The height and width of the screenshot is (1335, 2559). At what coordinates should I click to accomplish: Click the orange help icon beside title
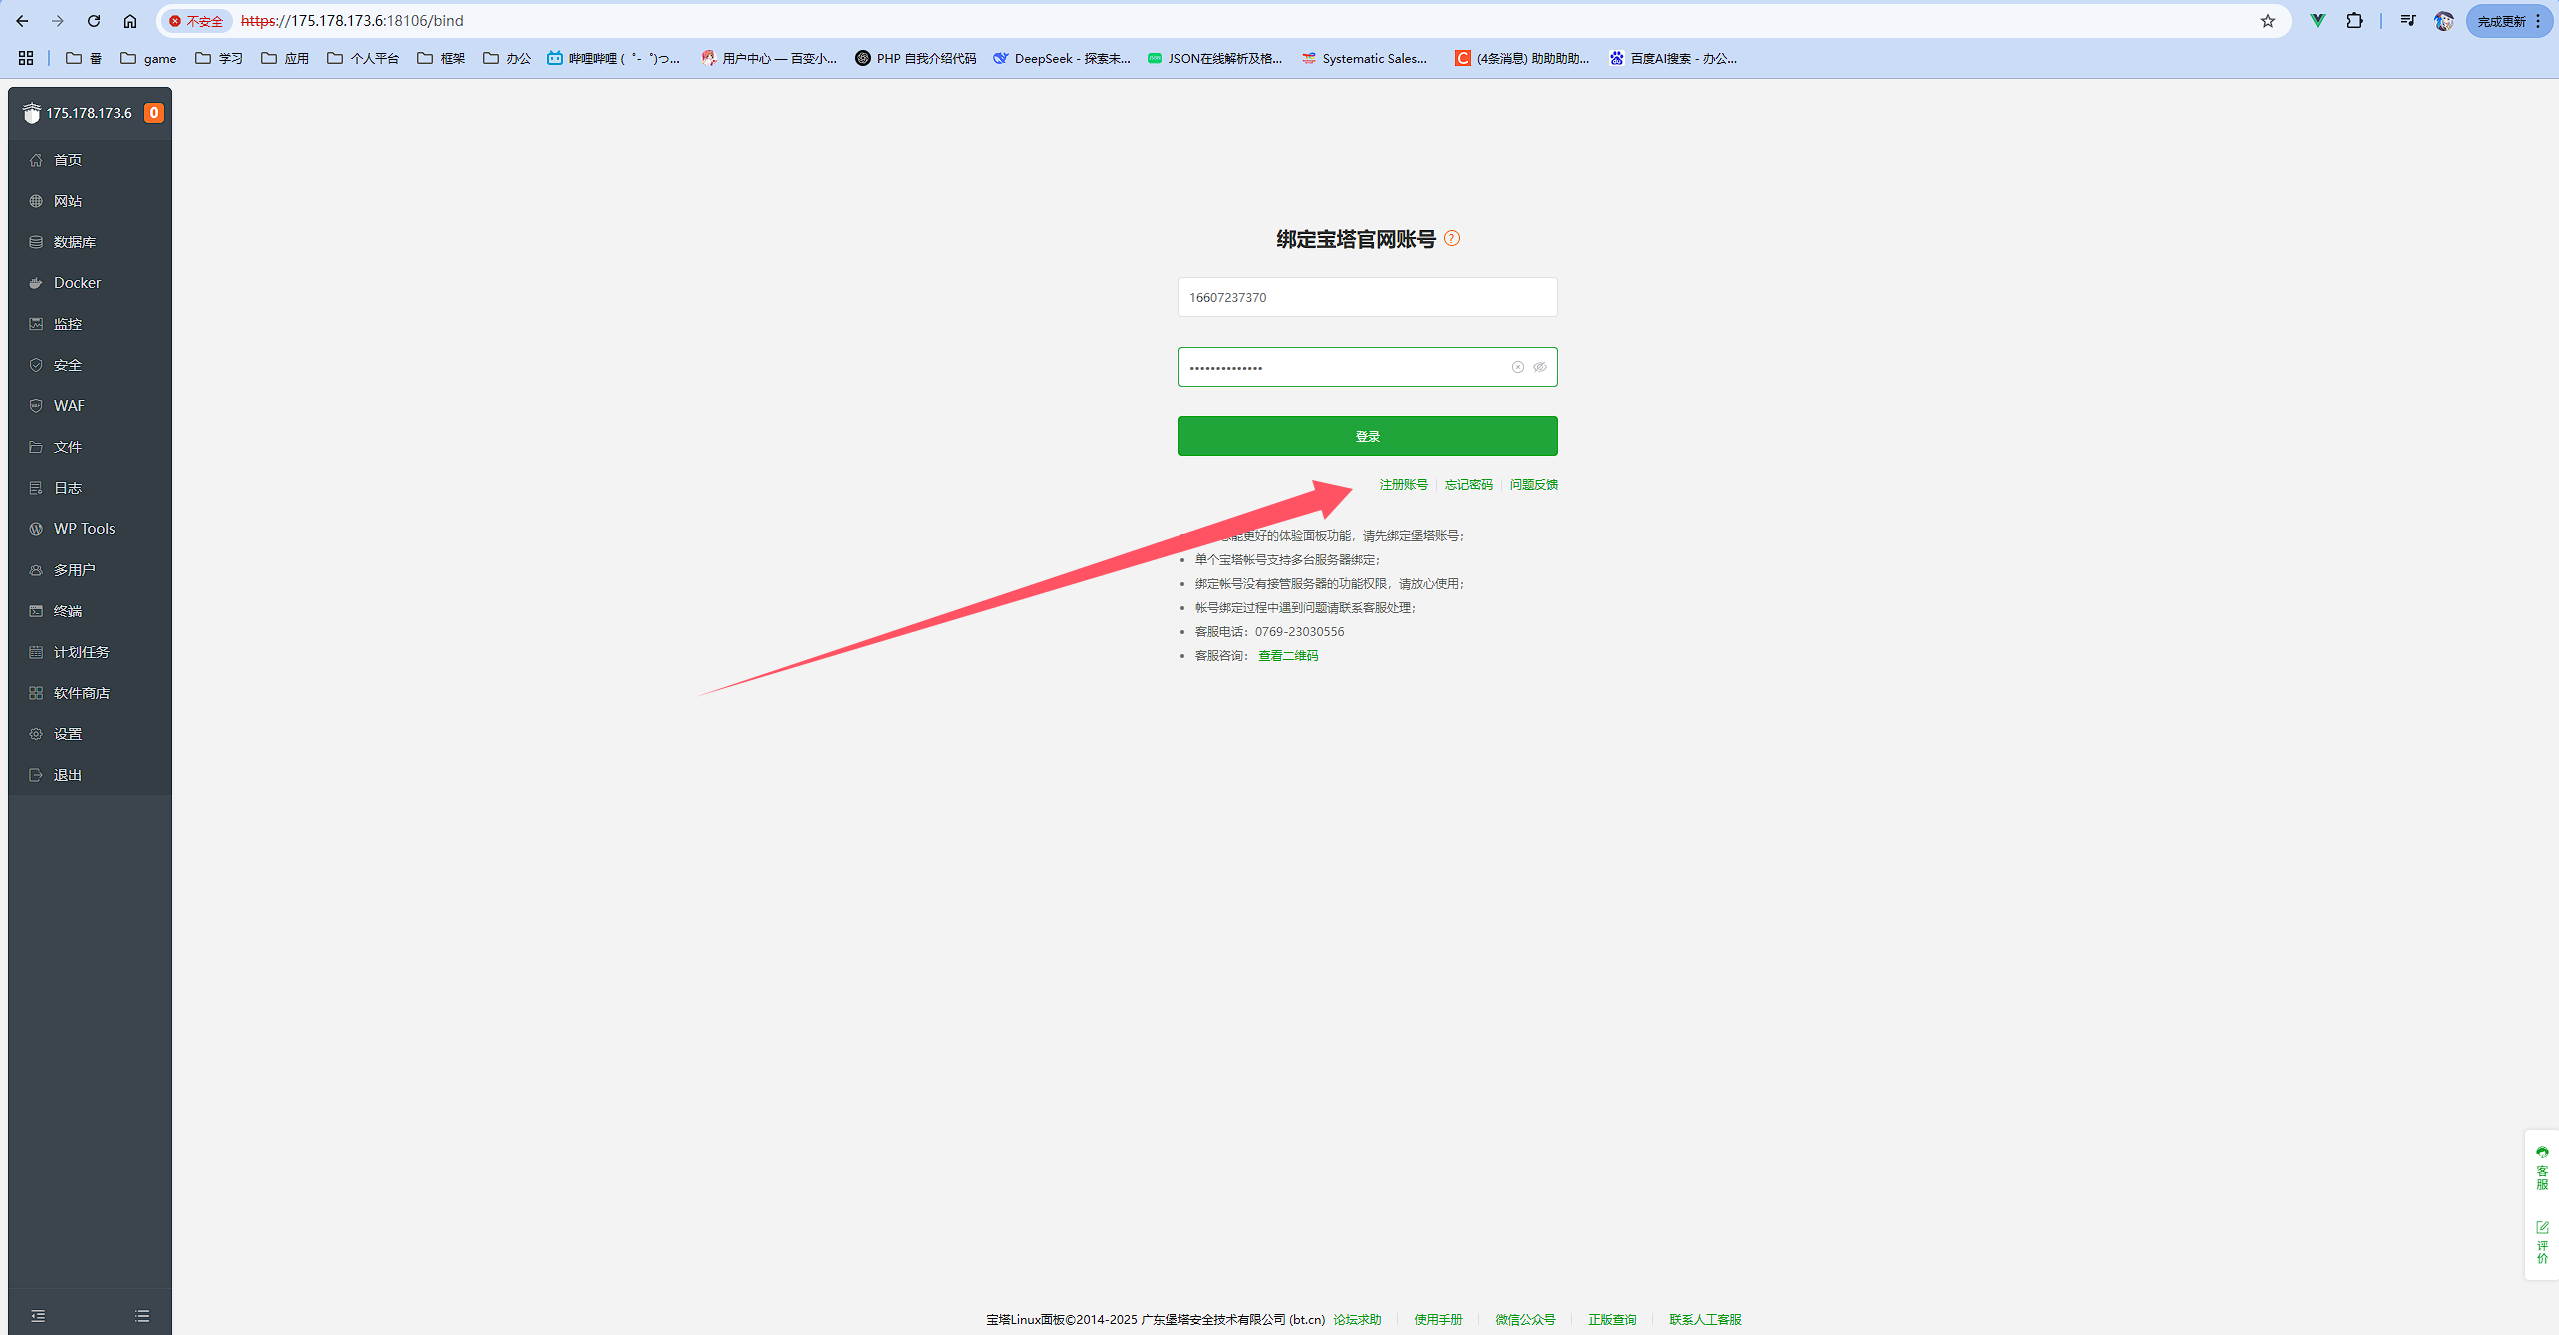point(1452,238)
